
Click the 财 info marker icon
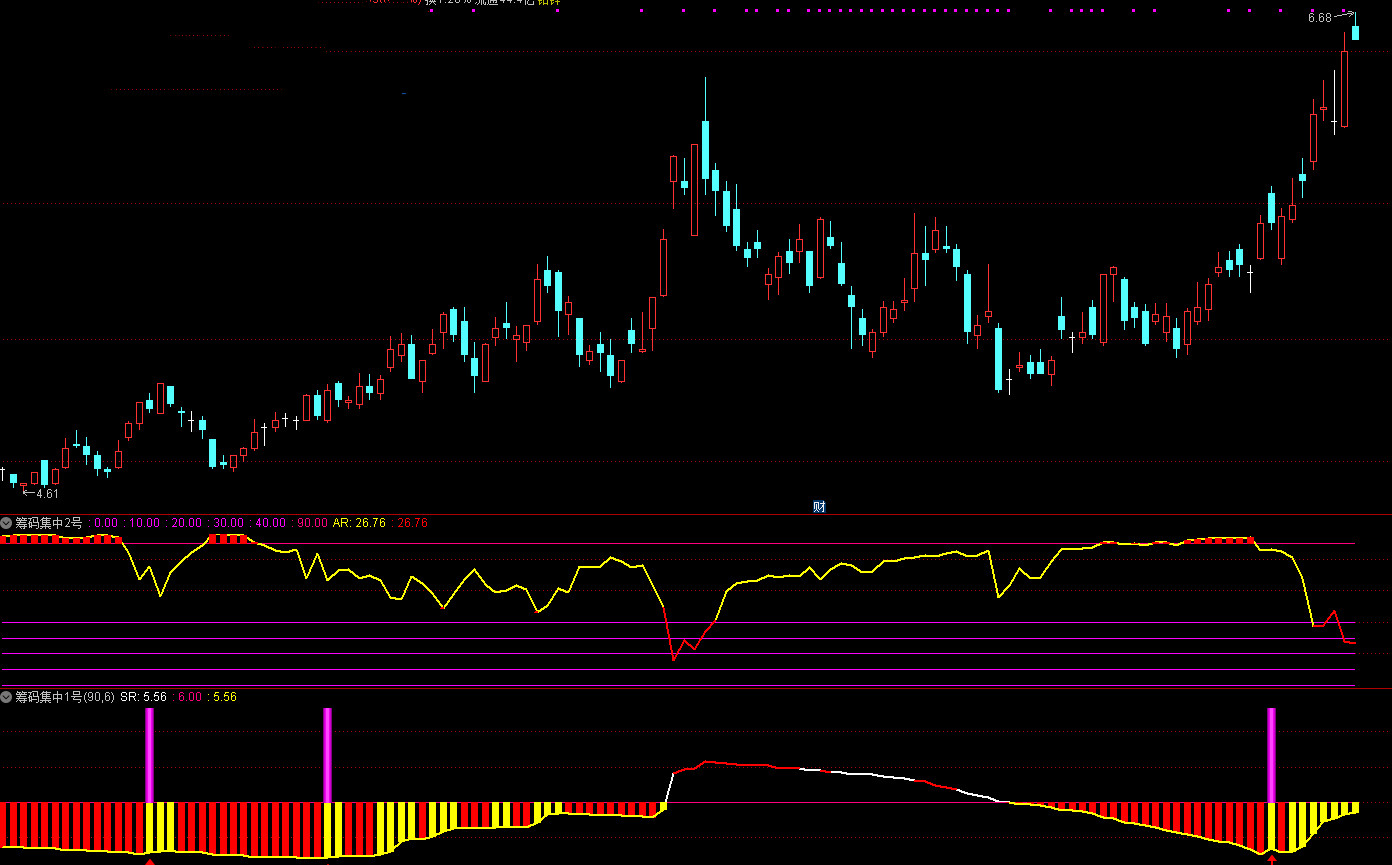tap(819, 507)
